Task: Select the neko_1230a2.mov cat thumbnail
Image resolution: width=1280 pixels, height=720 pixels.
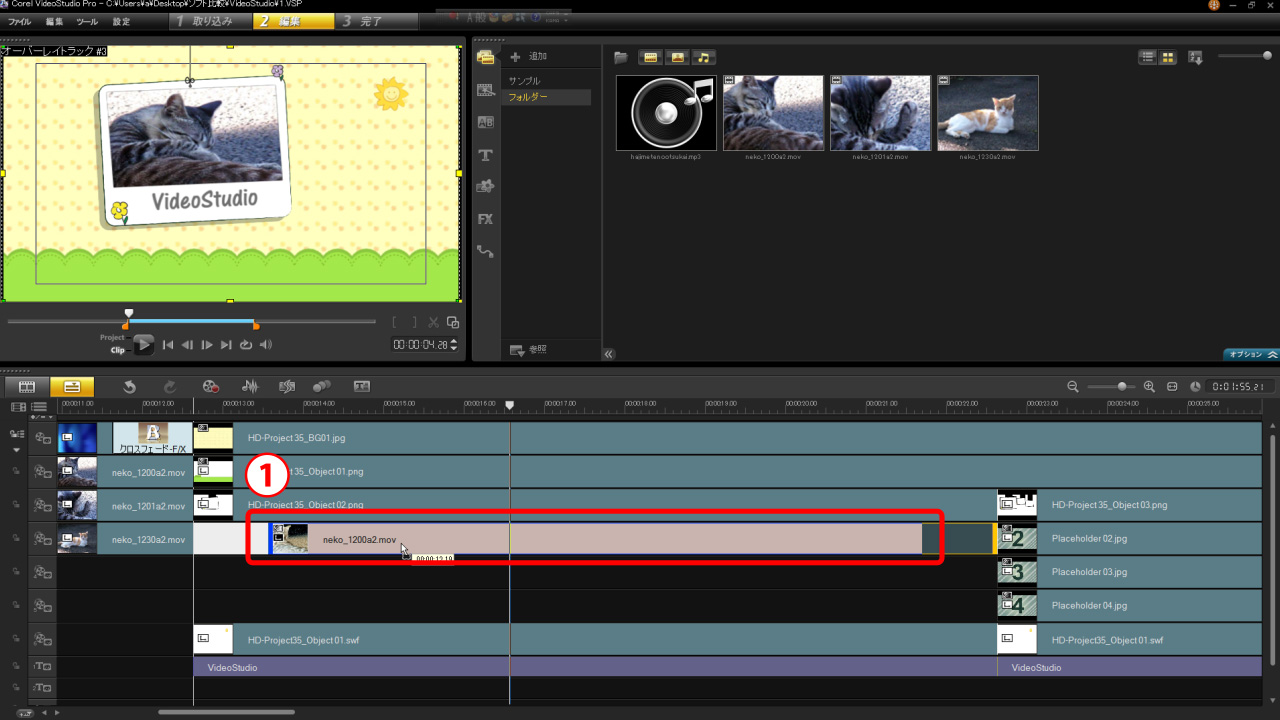Action: (x=987, y=113)
